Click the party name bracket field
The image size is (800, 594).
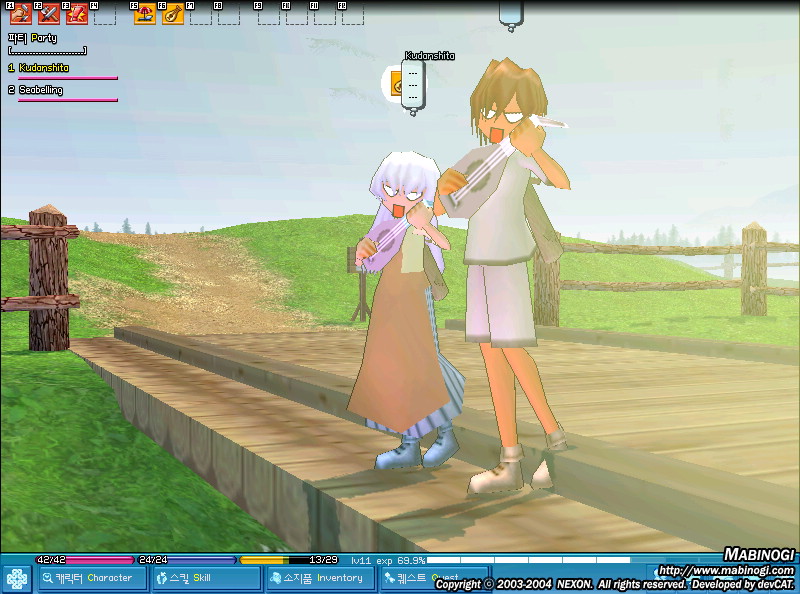pyautogui.click(x=47, y=51)
